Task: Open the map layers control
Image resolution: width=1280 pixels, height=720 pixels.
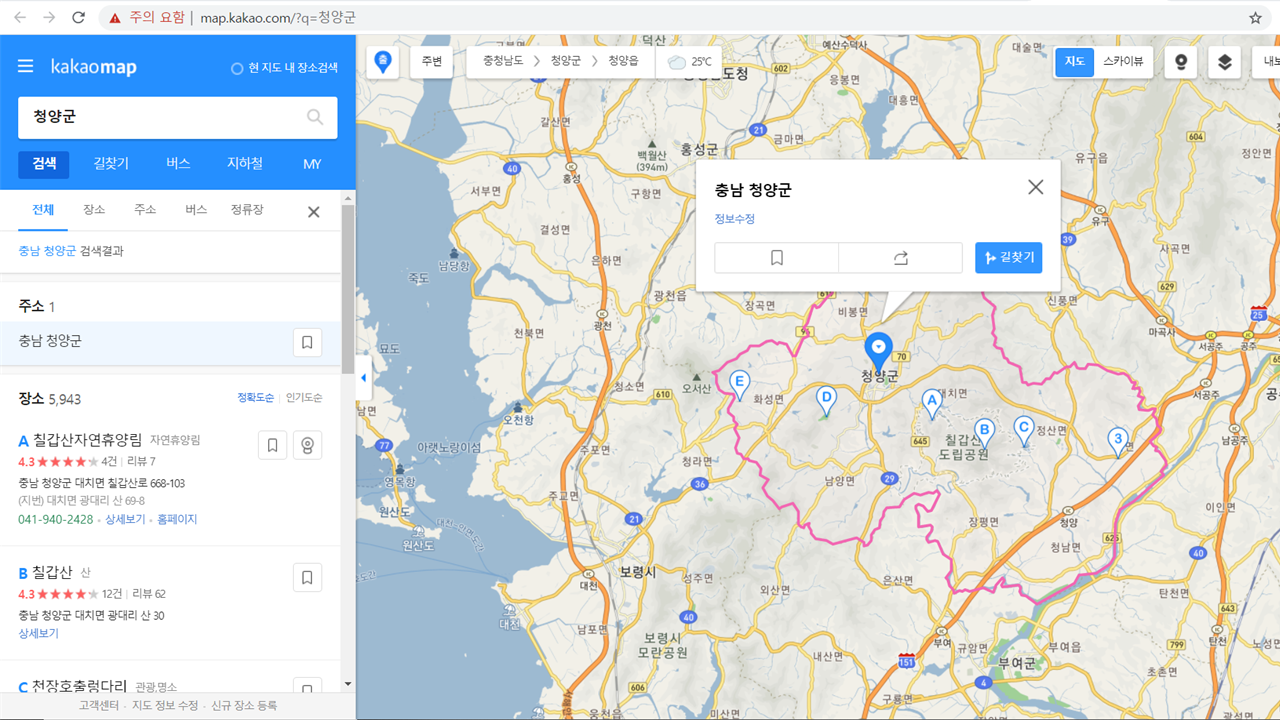Action: 1224,61
